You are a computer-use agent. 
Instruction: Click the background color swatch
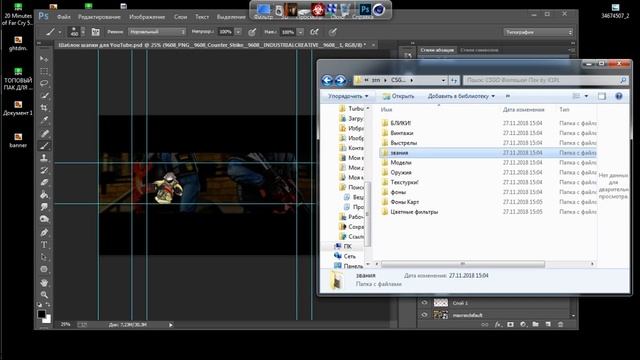tap(47, 319)
